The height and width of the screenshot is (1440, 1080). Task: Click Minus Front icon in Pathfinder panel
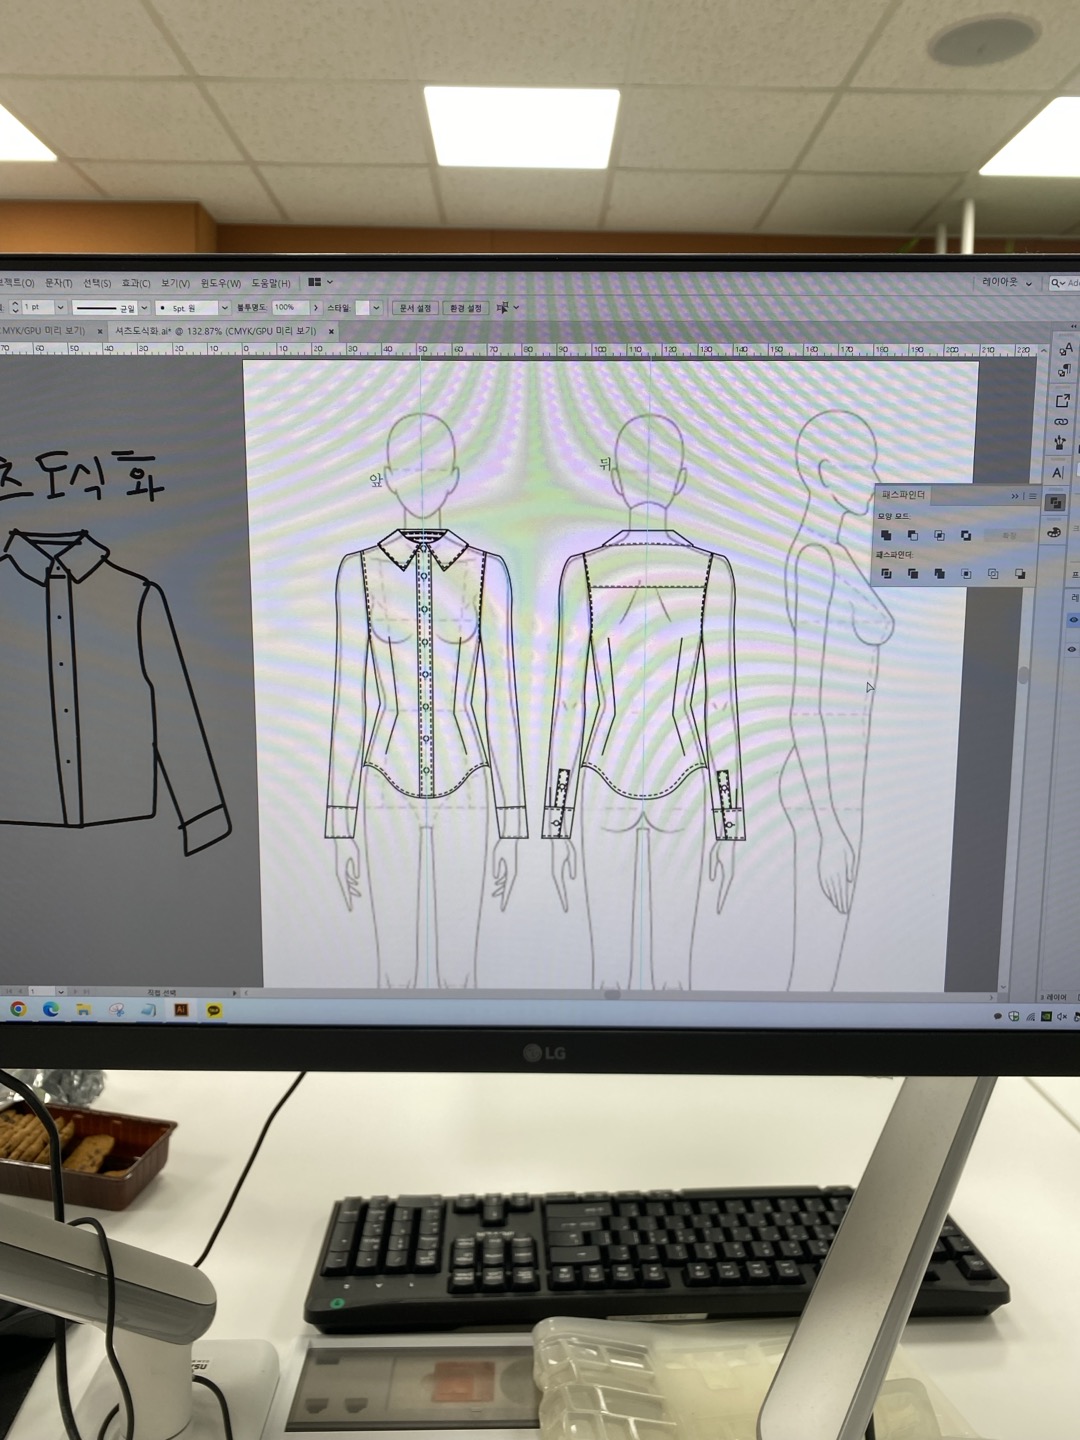click(912, 536)
